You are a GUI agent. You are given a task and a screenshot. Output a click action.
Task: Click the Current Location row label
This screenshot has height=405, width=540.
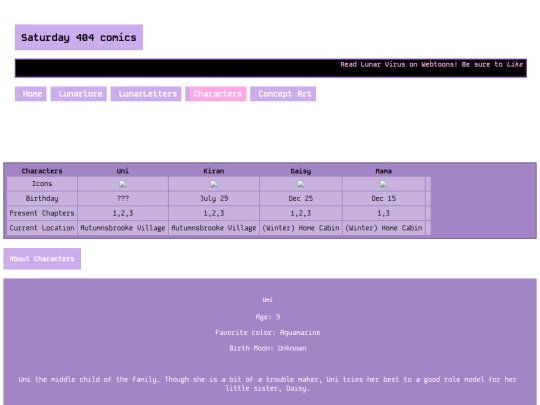coord(42,228)
